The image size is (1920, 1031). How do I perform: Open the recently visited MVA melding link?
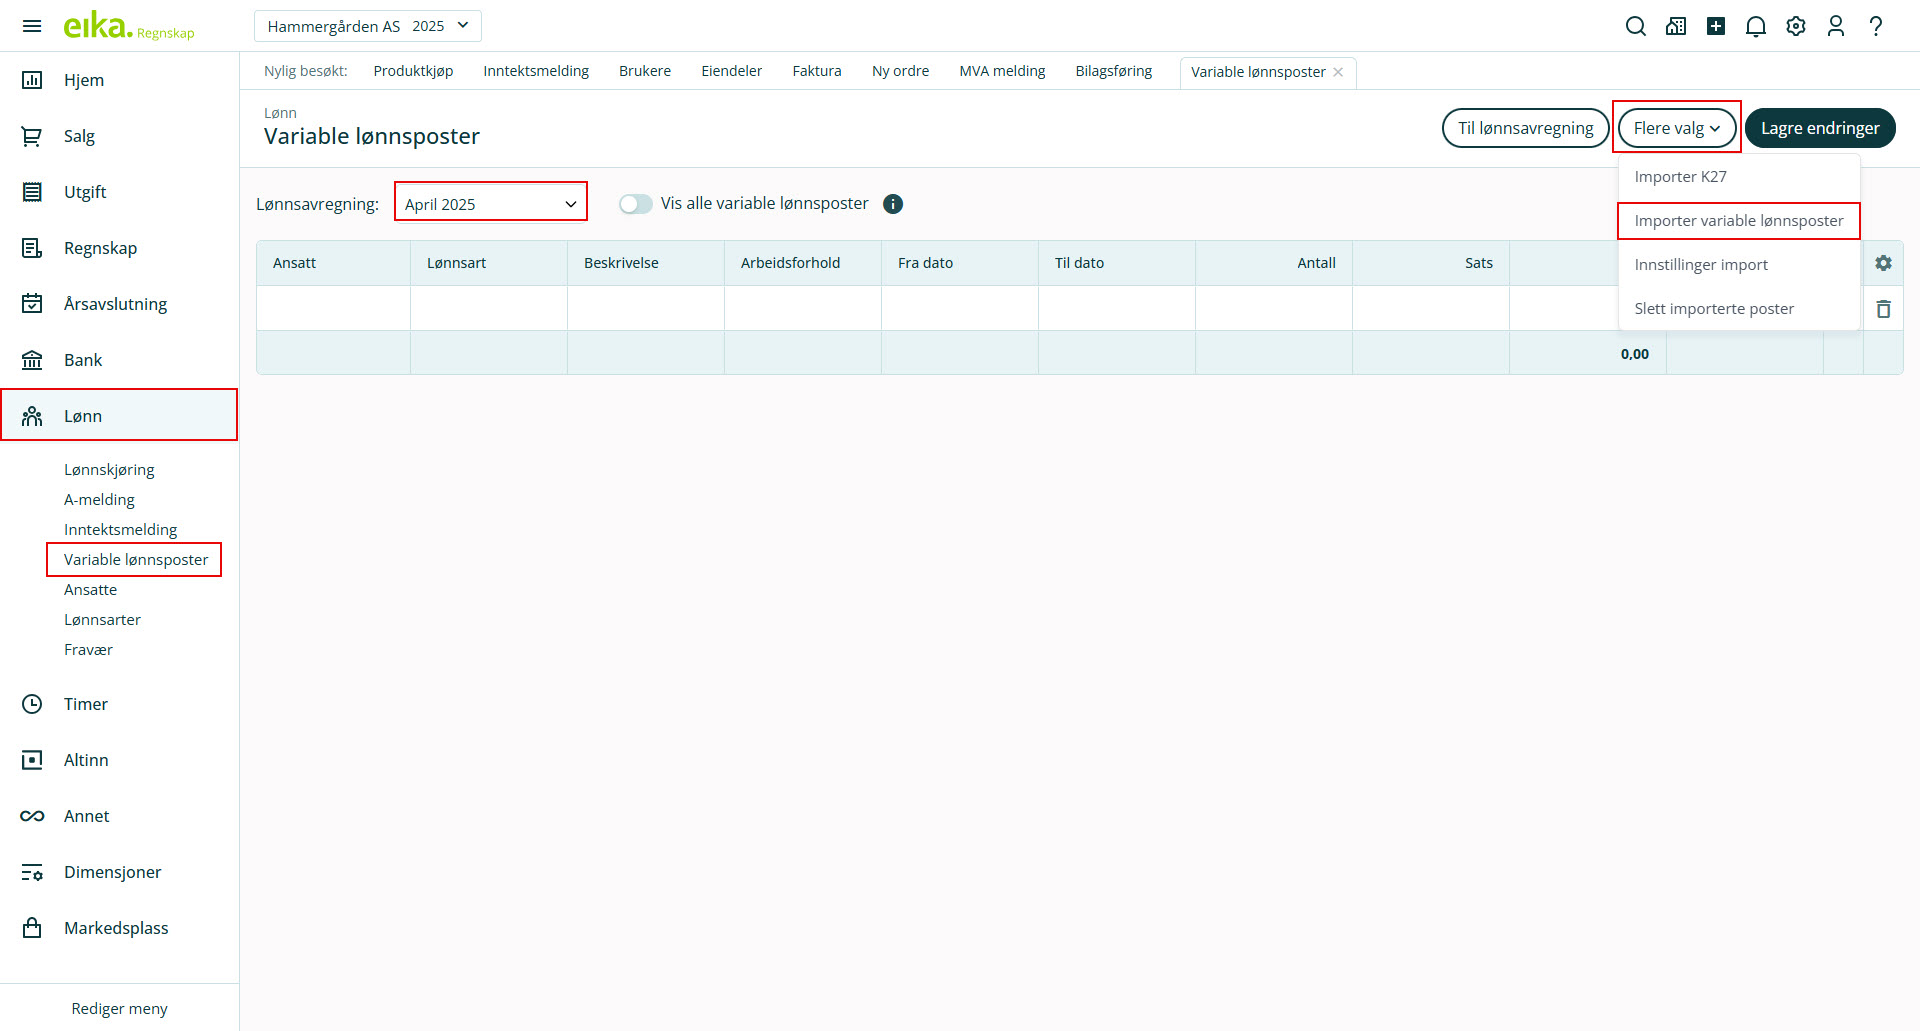pyautogui.click(x=1001, y=71)
